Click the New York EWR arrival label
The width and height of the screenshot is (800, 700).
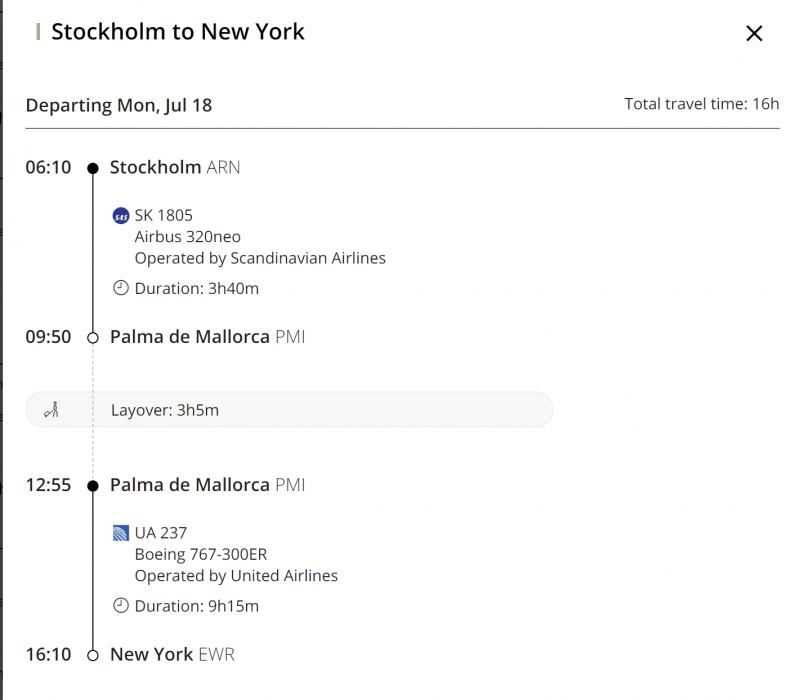pos(172,655)
